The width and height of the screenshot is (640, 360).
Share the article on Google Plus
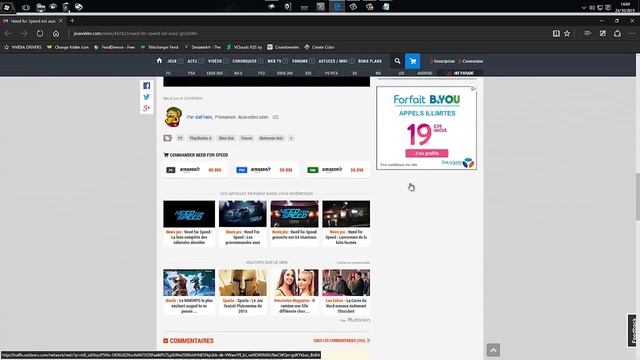coord(147,108)
